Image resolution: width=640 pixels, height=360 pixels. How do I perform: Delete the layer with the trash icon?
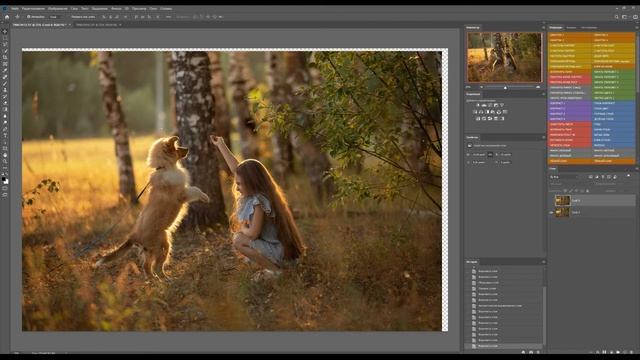pyautogui.click(x=631, y=352)
